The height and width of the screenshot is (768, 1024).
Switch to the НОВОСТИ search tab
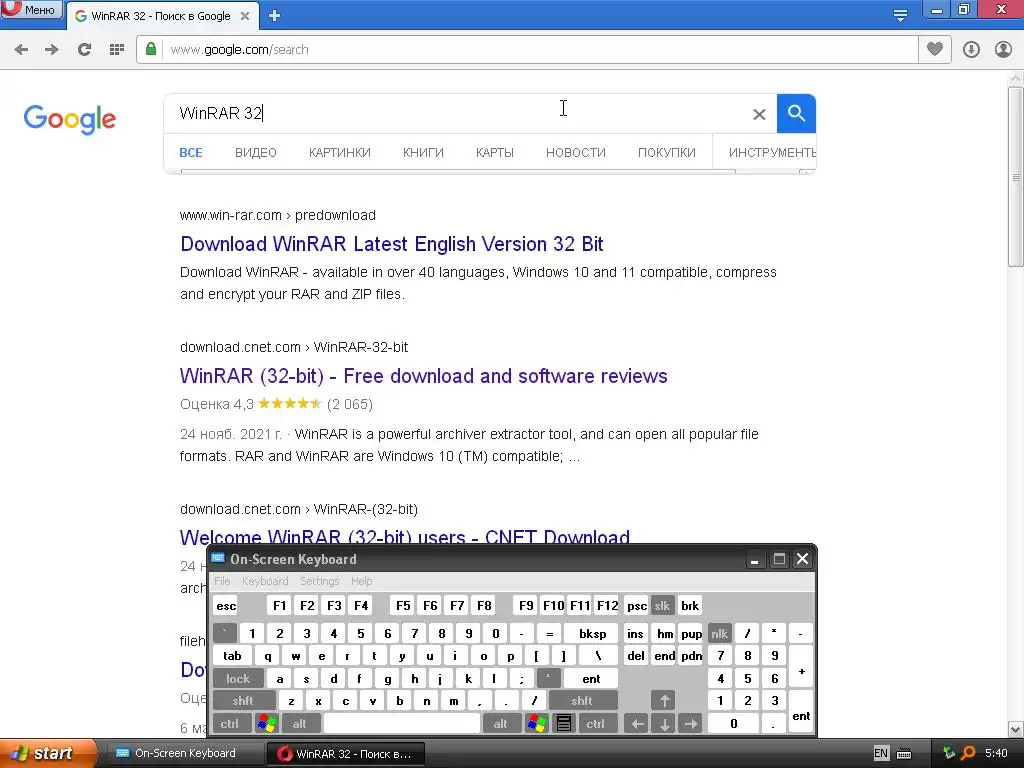[x=576, y=153]
